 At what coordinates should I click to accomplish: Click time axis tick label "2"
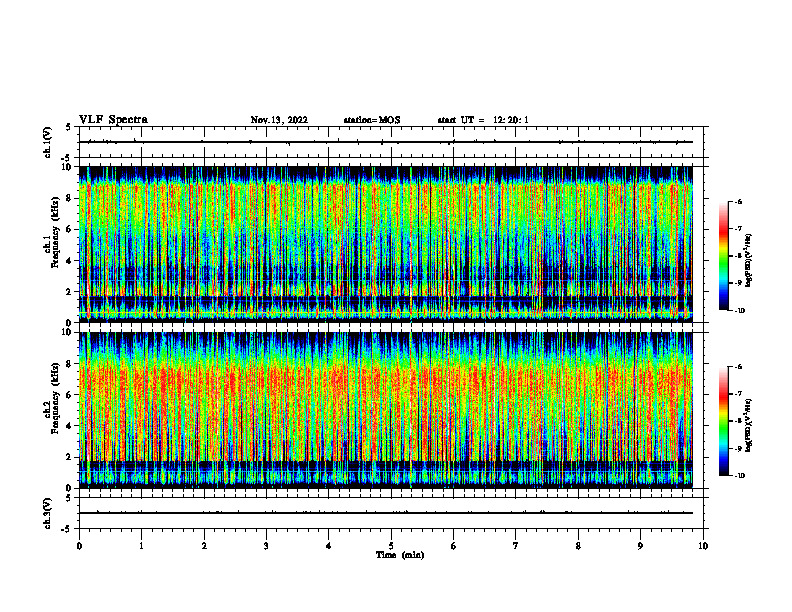pyautogui.click(x=204, y=546)
